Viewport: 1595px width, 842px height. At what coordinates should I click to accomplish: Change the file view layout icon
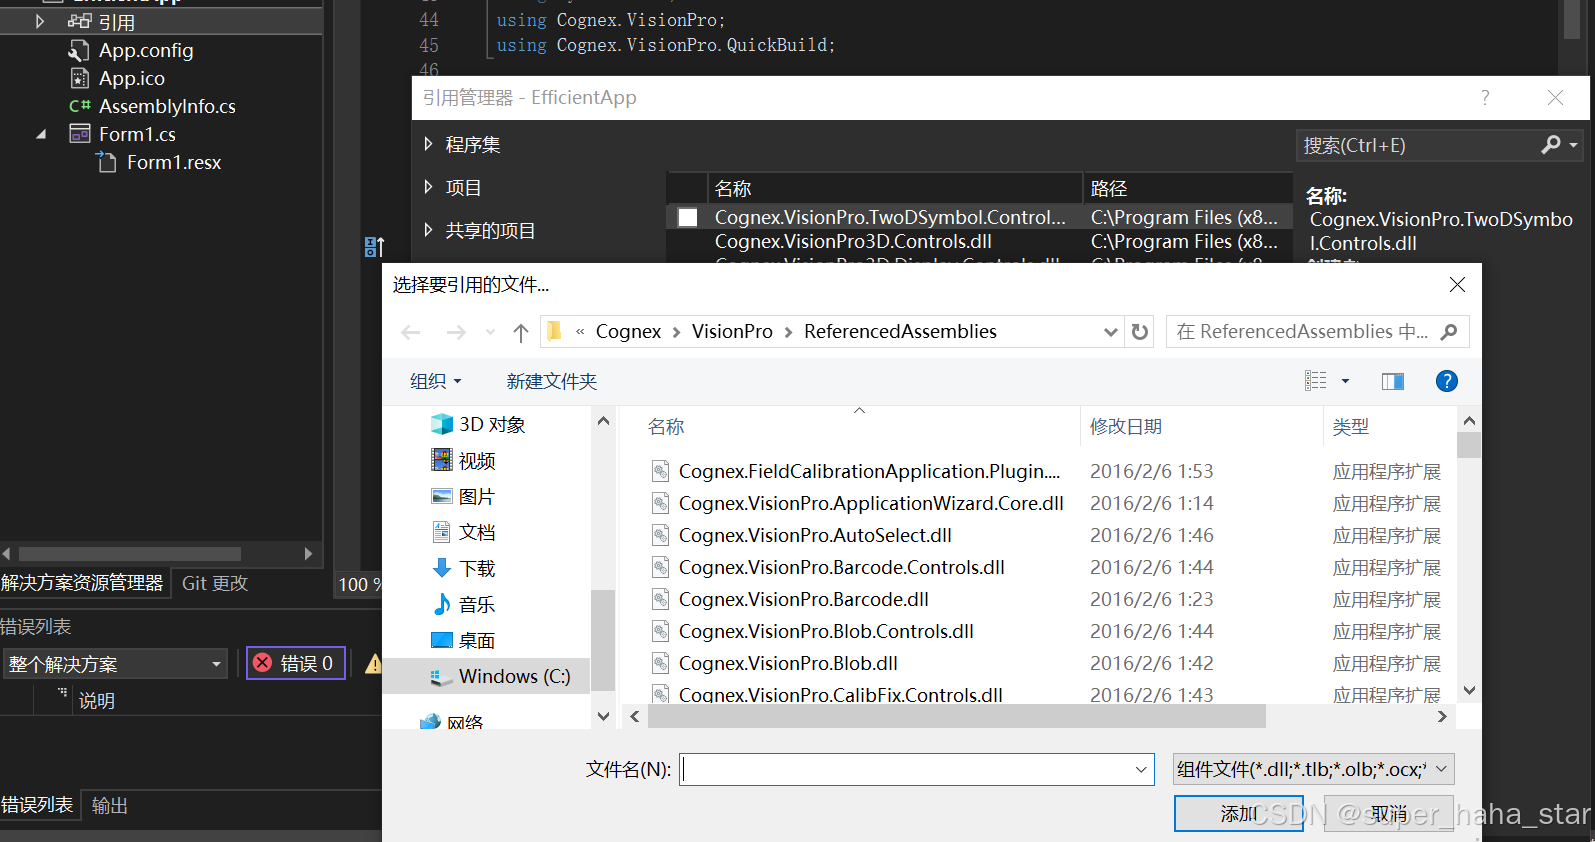1316,381
